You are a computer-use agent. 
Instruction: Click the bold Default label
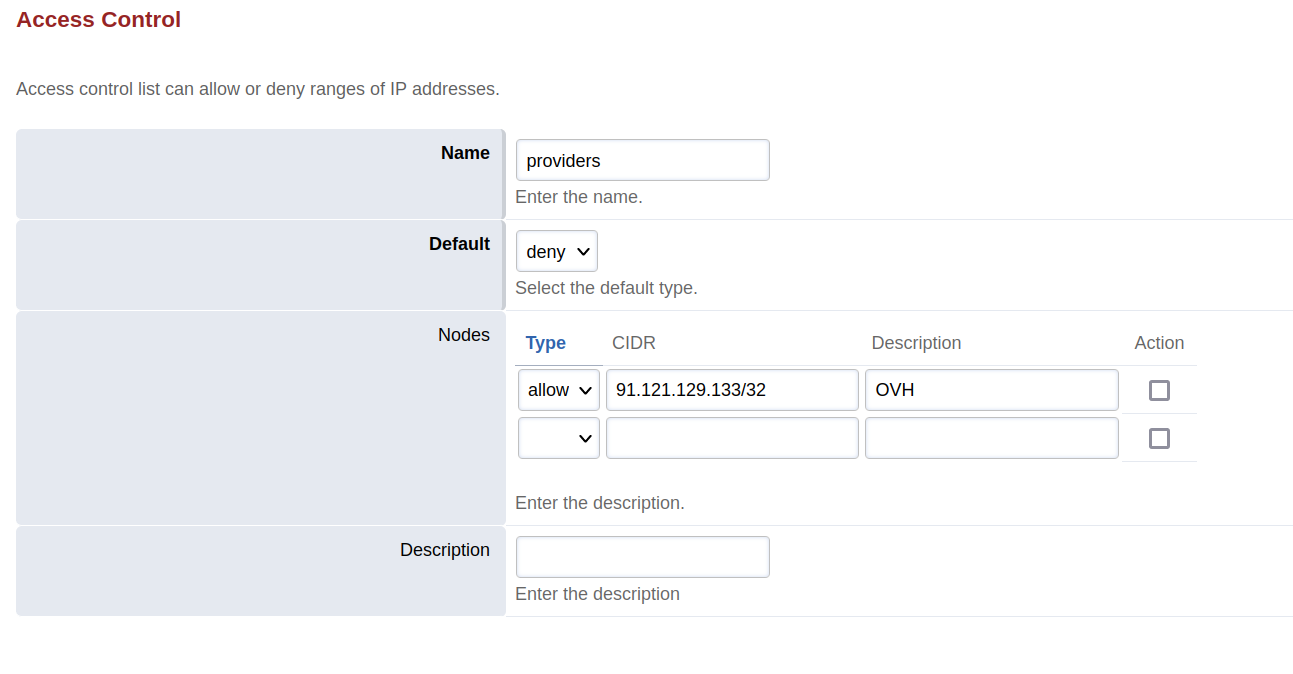[459, 244]
